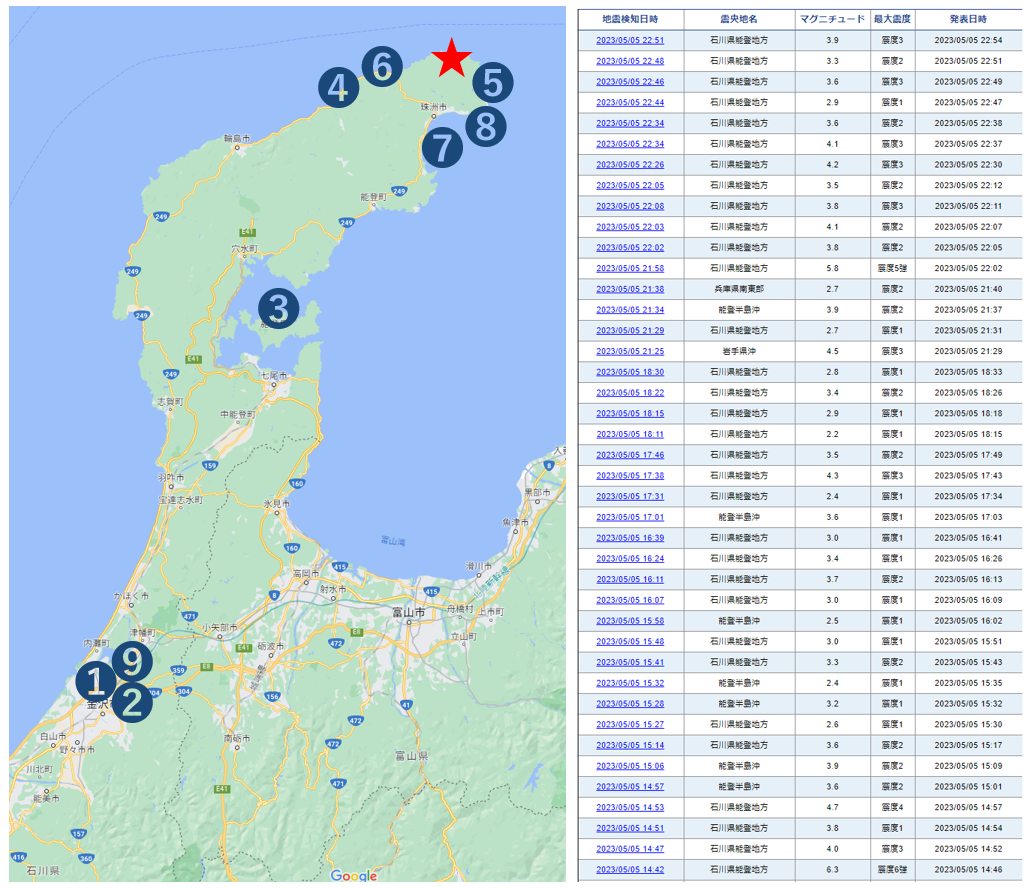Click the Google logo on the map
Viewport: 1032px width, 888px height.
click(353, 876)
